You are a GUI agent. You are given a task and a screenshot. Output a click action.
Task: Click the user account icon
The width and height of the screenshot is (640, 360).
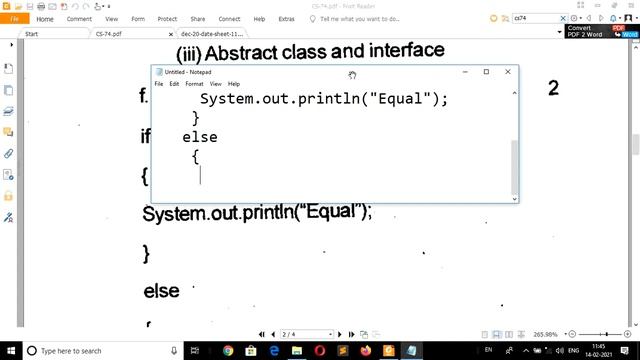629,18
